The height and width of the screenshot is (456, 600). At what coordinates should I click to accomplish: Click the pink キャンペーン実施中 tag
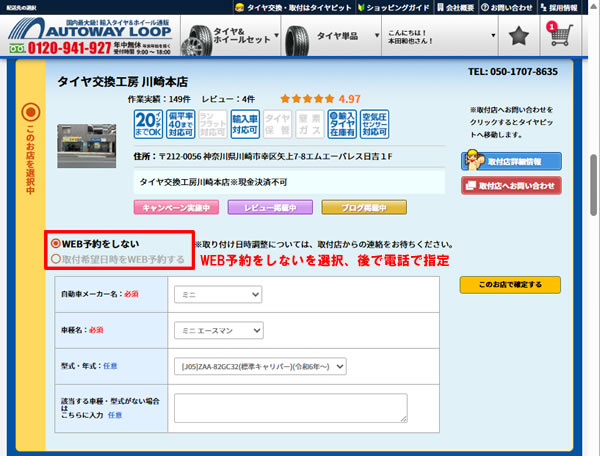click(173, 207)
